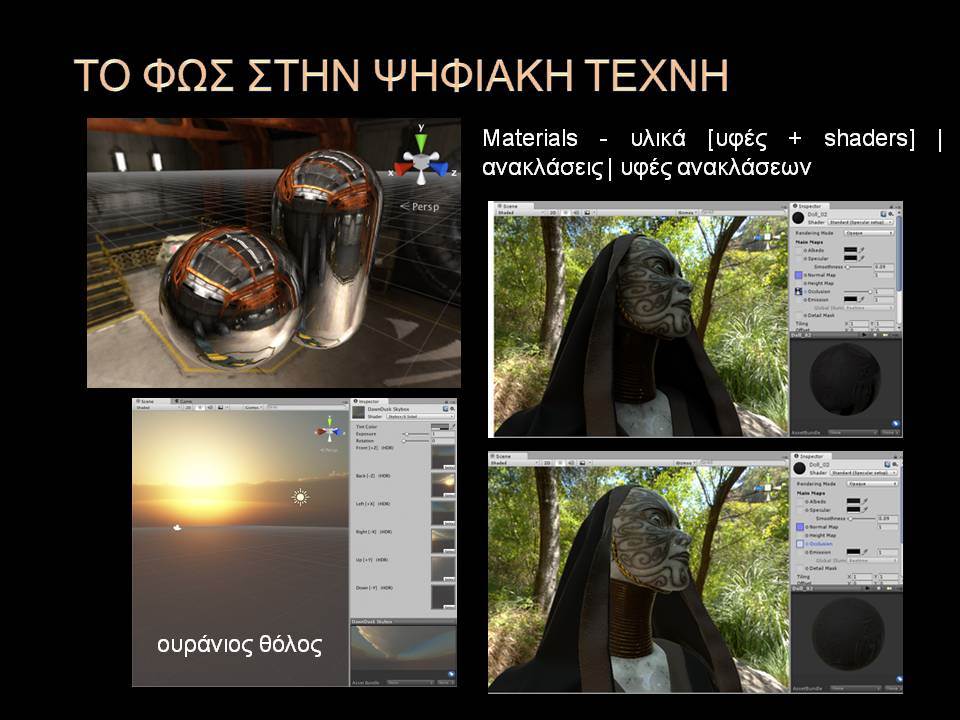960x720 pixels.
Task: Open the Shaded dropdown in upper doll scene
Action: point(523,212)
